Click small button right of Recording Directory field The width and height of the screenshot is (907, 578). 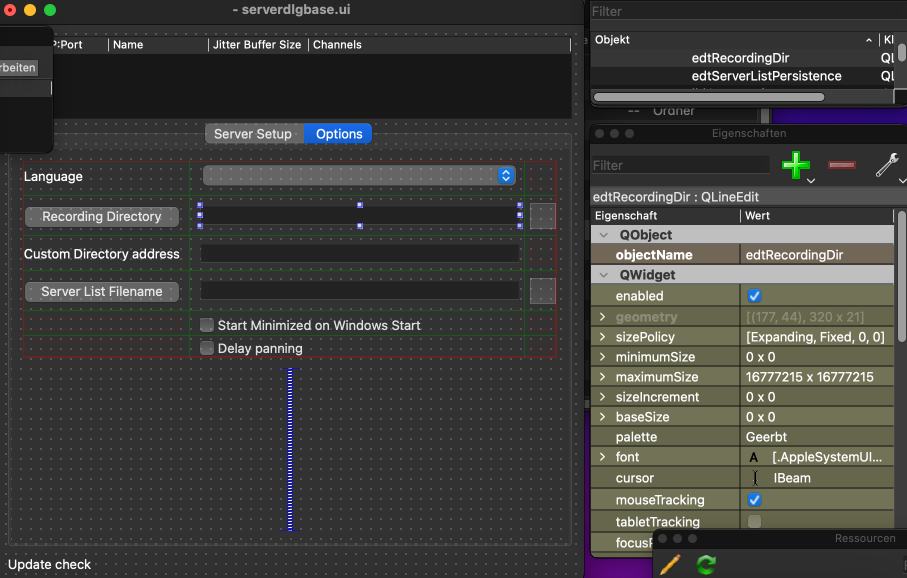tap(543, 216)
